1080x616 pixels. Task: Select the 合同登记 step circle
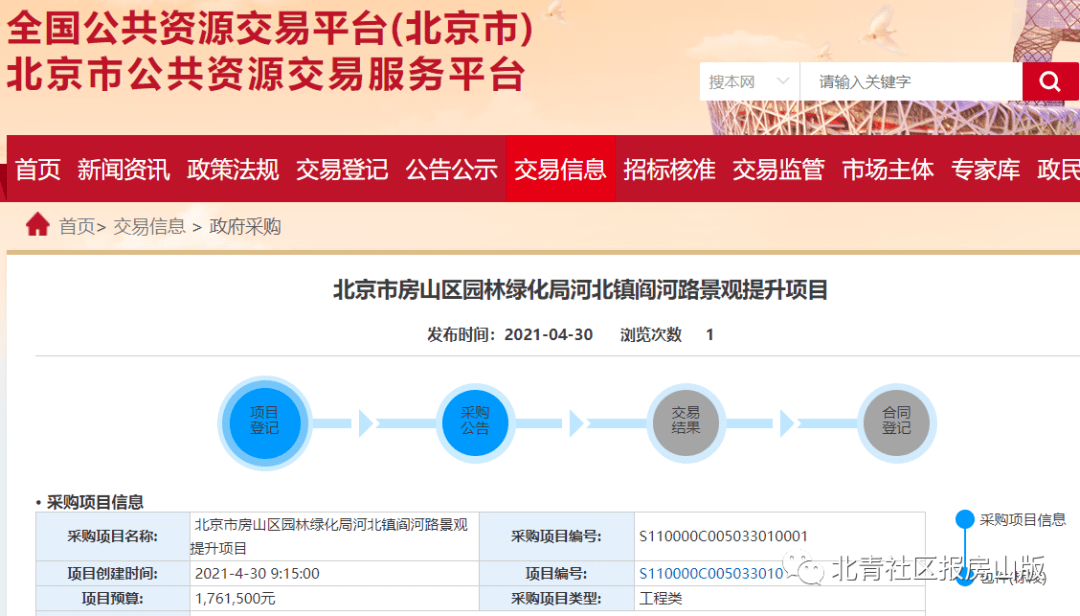896,422
